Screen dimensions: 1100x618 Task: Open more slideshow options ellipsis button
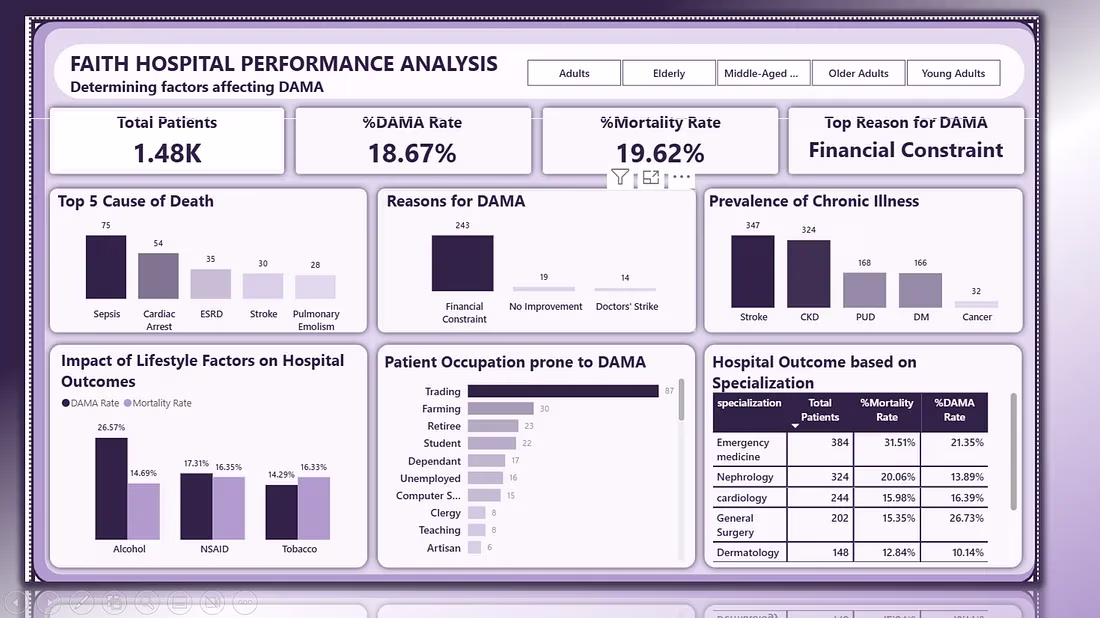point(245,602)
